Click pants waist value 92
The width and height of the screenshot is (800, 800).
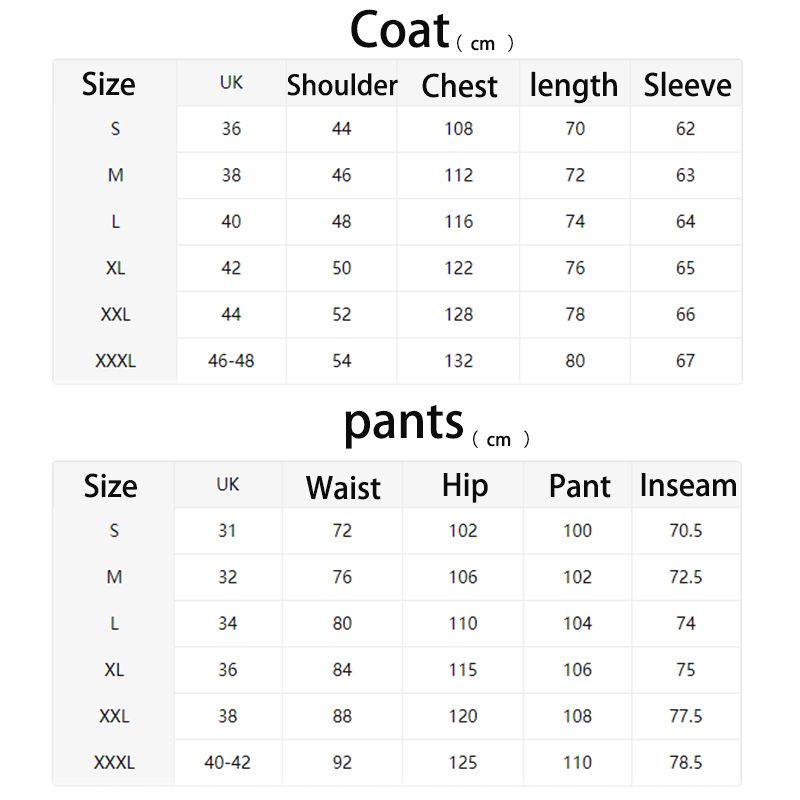[342, 762]
